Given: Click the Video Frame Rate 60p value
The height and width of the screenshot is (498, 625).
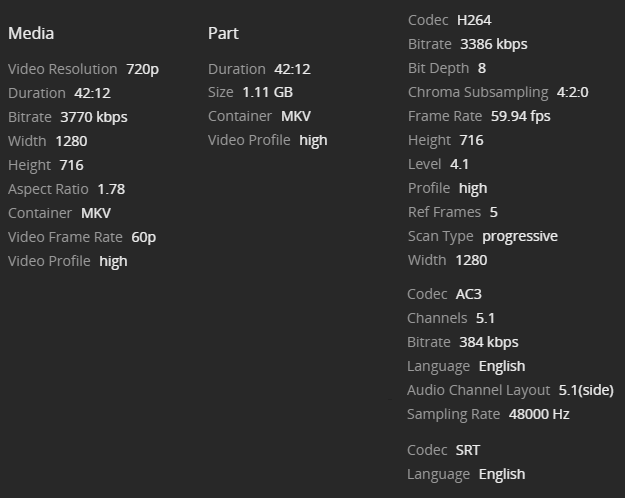Looking at the screenshot, I should click(143, 237).
